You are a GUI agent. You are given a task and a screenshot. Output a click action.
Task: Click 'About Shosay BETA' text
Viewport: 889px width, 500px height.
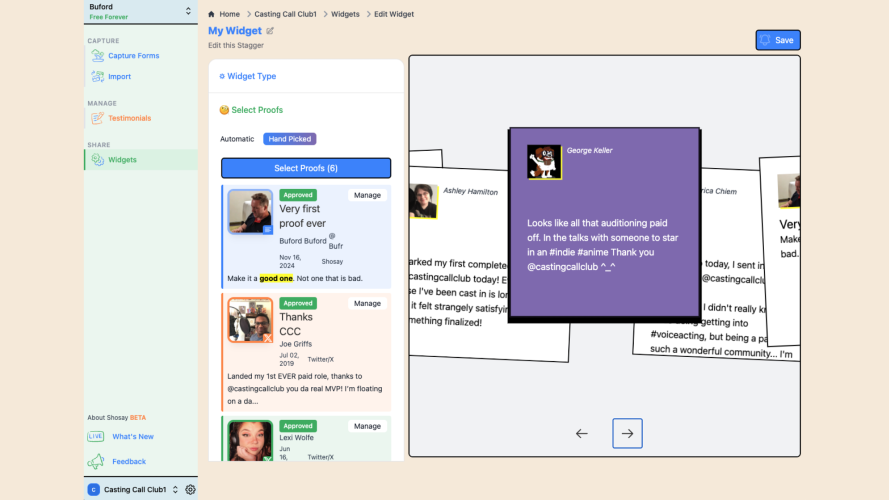[x=117, y=418]
